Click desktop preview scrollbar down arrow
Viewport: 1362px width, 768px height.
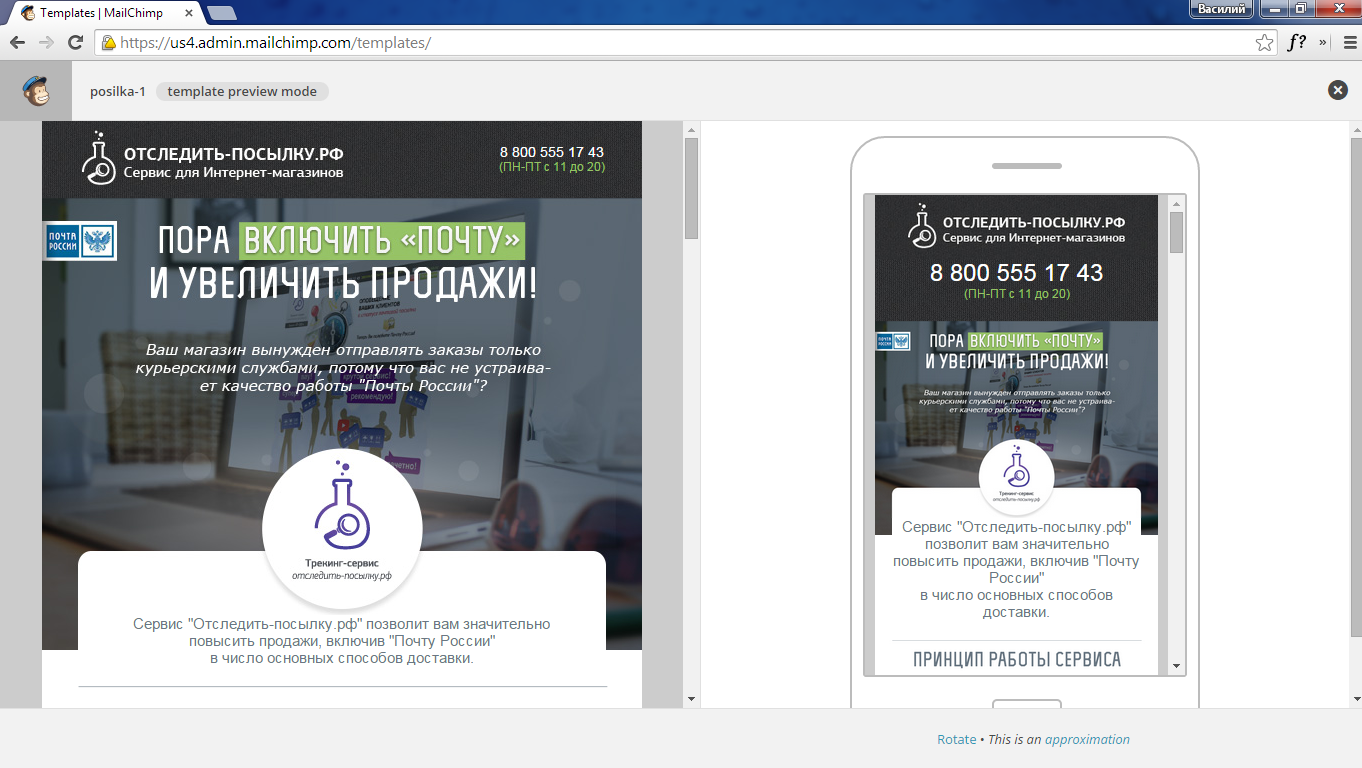click(691, 698)
